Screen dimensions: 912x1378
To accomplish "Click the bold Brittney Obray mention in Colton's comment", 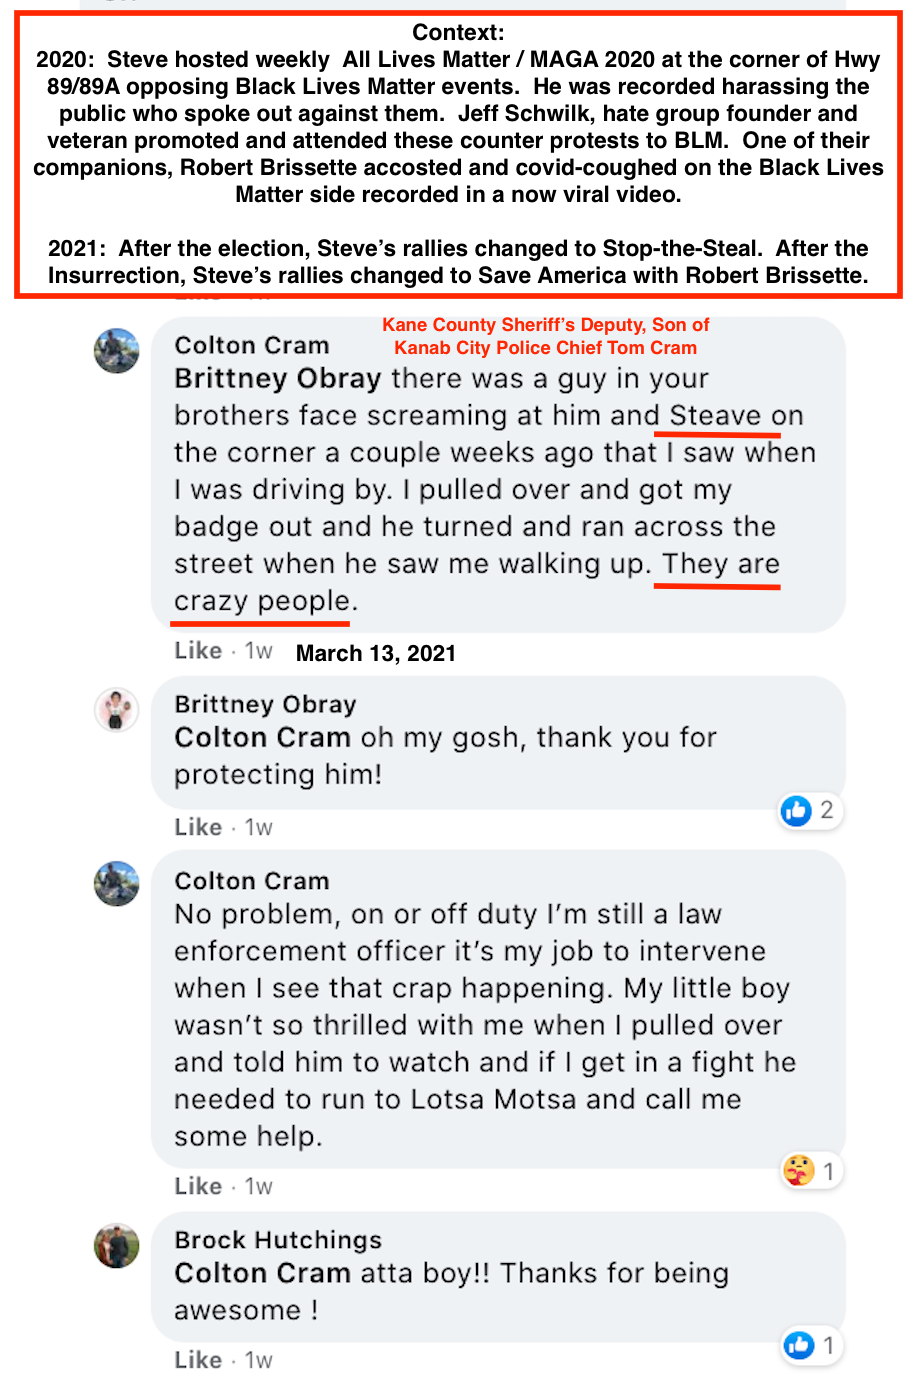I will click(x=277, y=379).
